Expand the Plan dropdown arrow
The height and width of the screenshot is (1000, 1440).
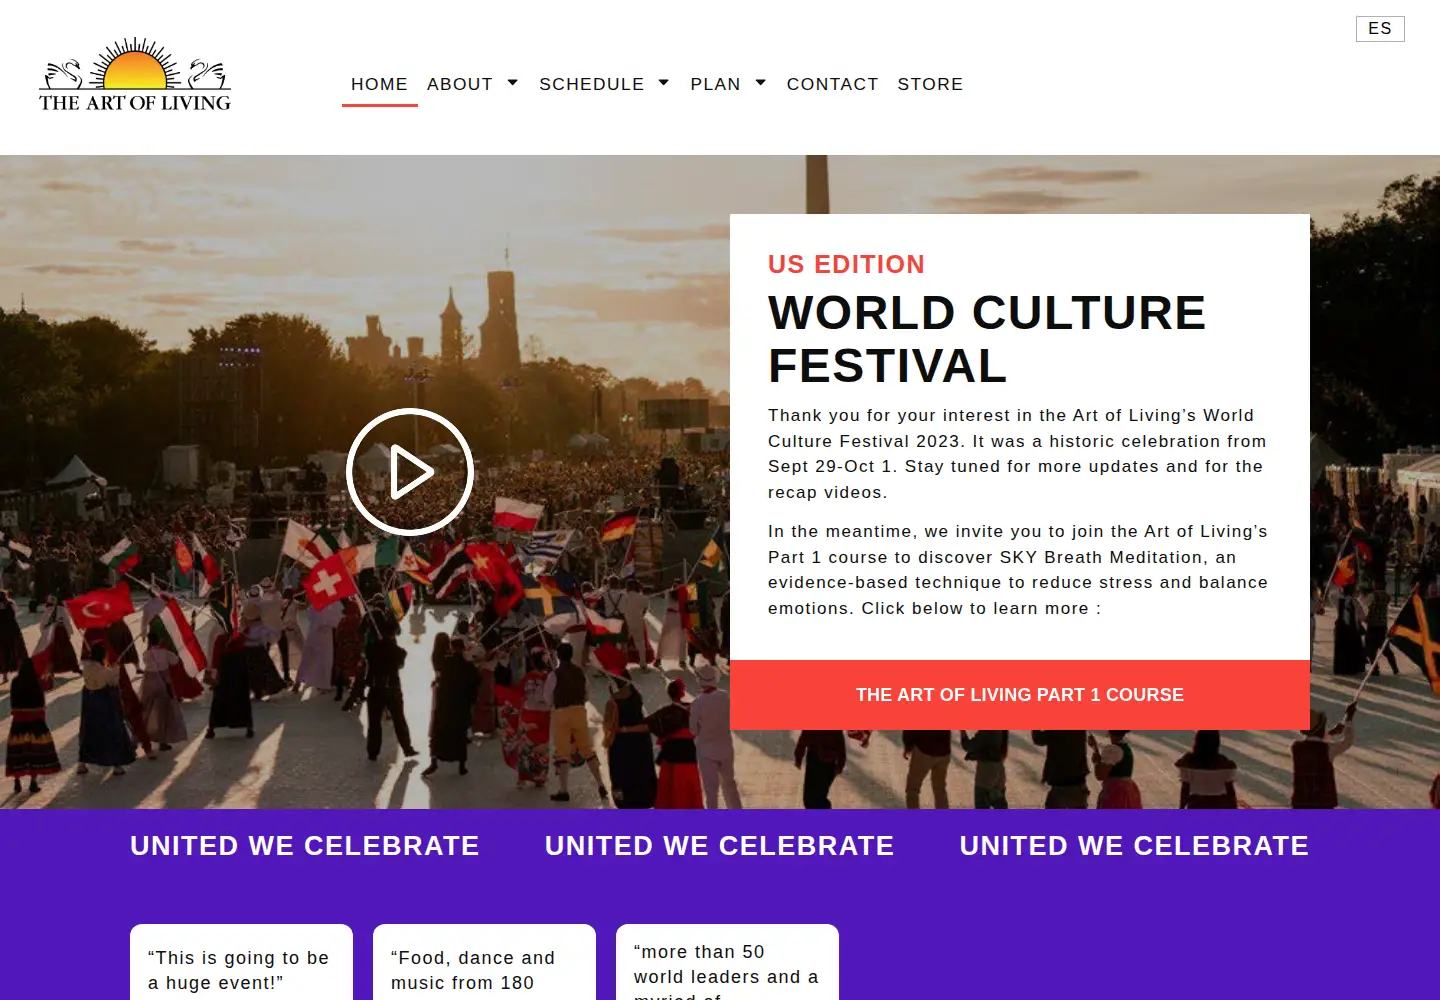[x=761, y=83]
